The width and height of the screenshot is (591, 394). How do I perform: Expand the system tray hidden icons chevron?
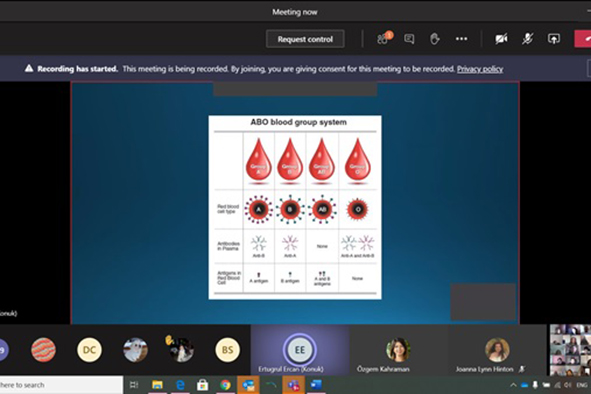click(x=513, y=385)
